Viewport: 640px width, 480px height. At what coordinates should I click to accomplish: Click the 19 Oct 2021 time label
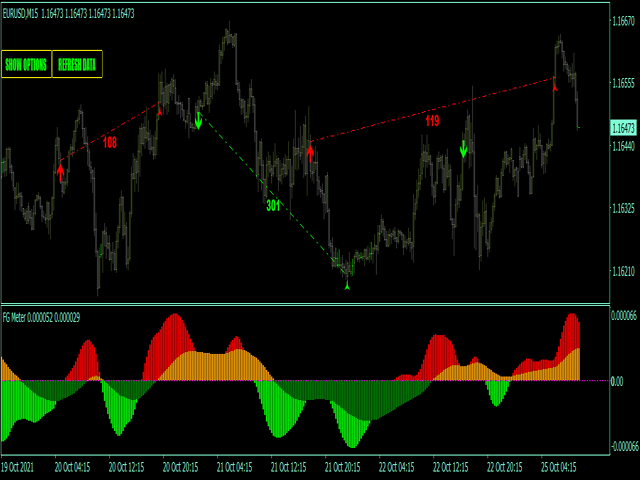[18, 467]
